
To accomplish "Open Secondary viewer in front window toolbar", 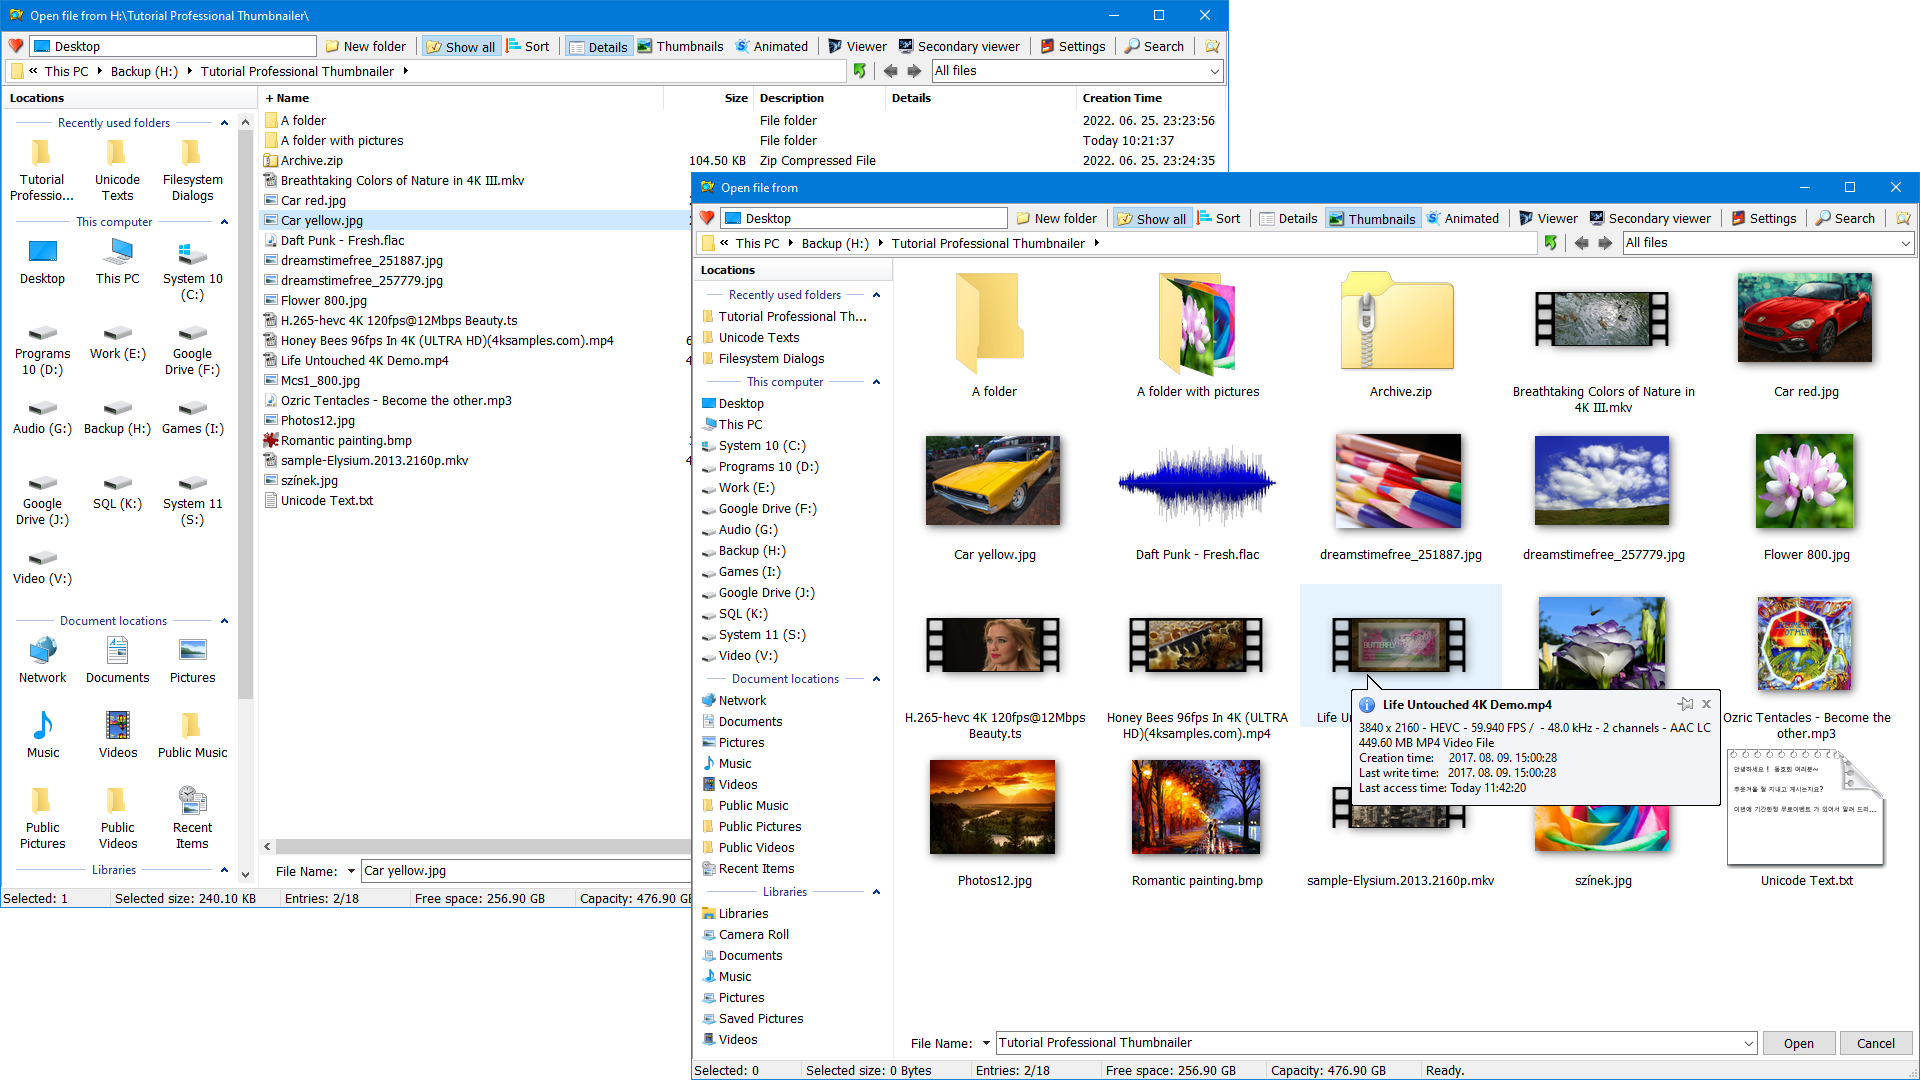I will click(x=1651, y=218).
